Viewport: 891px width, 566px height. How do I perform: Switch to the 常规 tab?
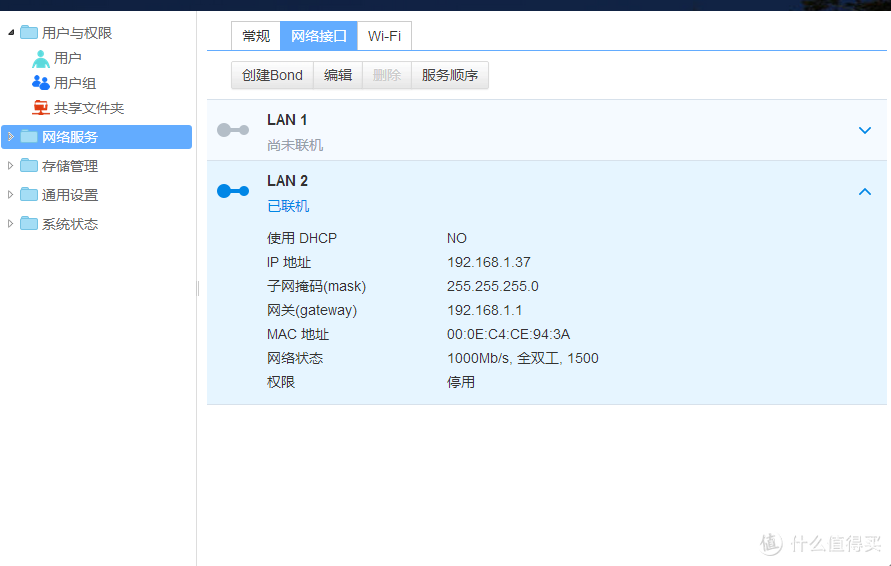[256, 36]
